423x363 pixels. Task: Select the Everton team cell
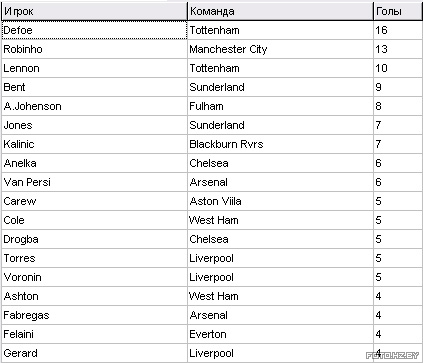[x=280, y=334]
